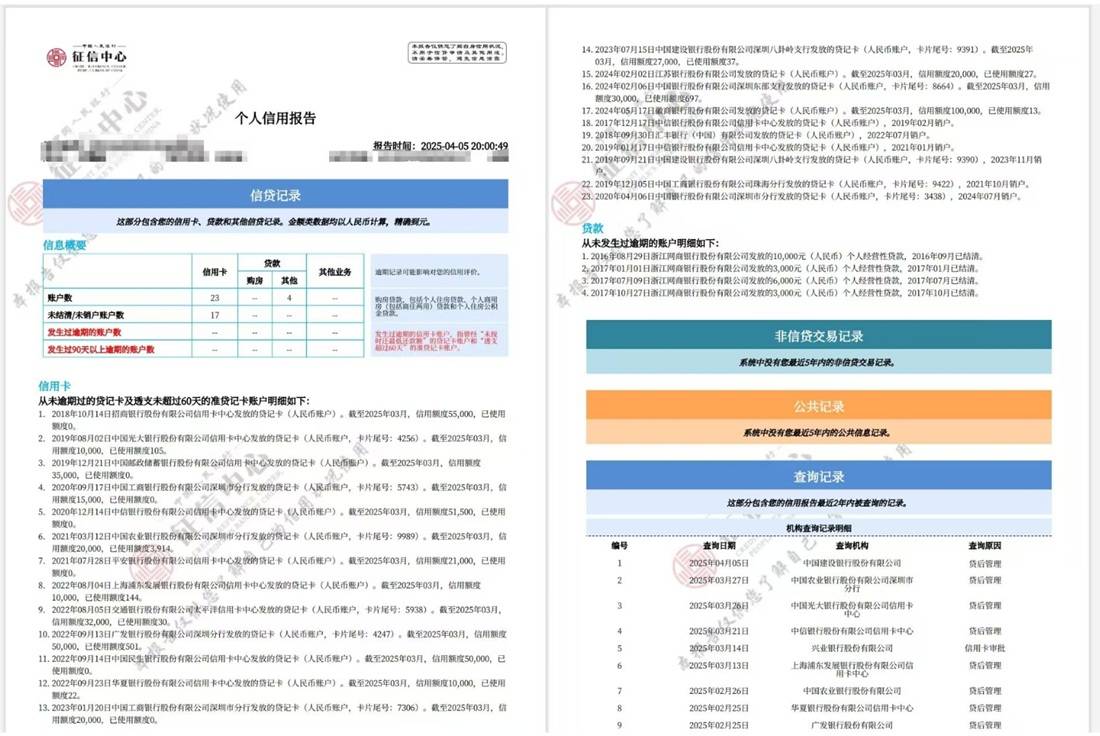Click card entry 22 with card tail 9422
This screenshot has width=1100, height=736.
point(805,184)
